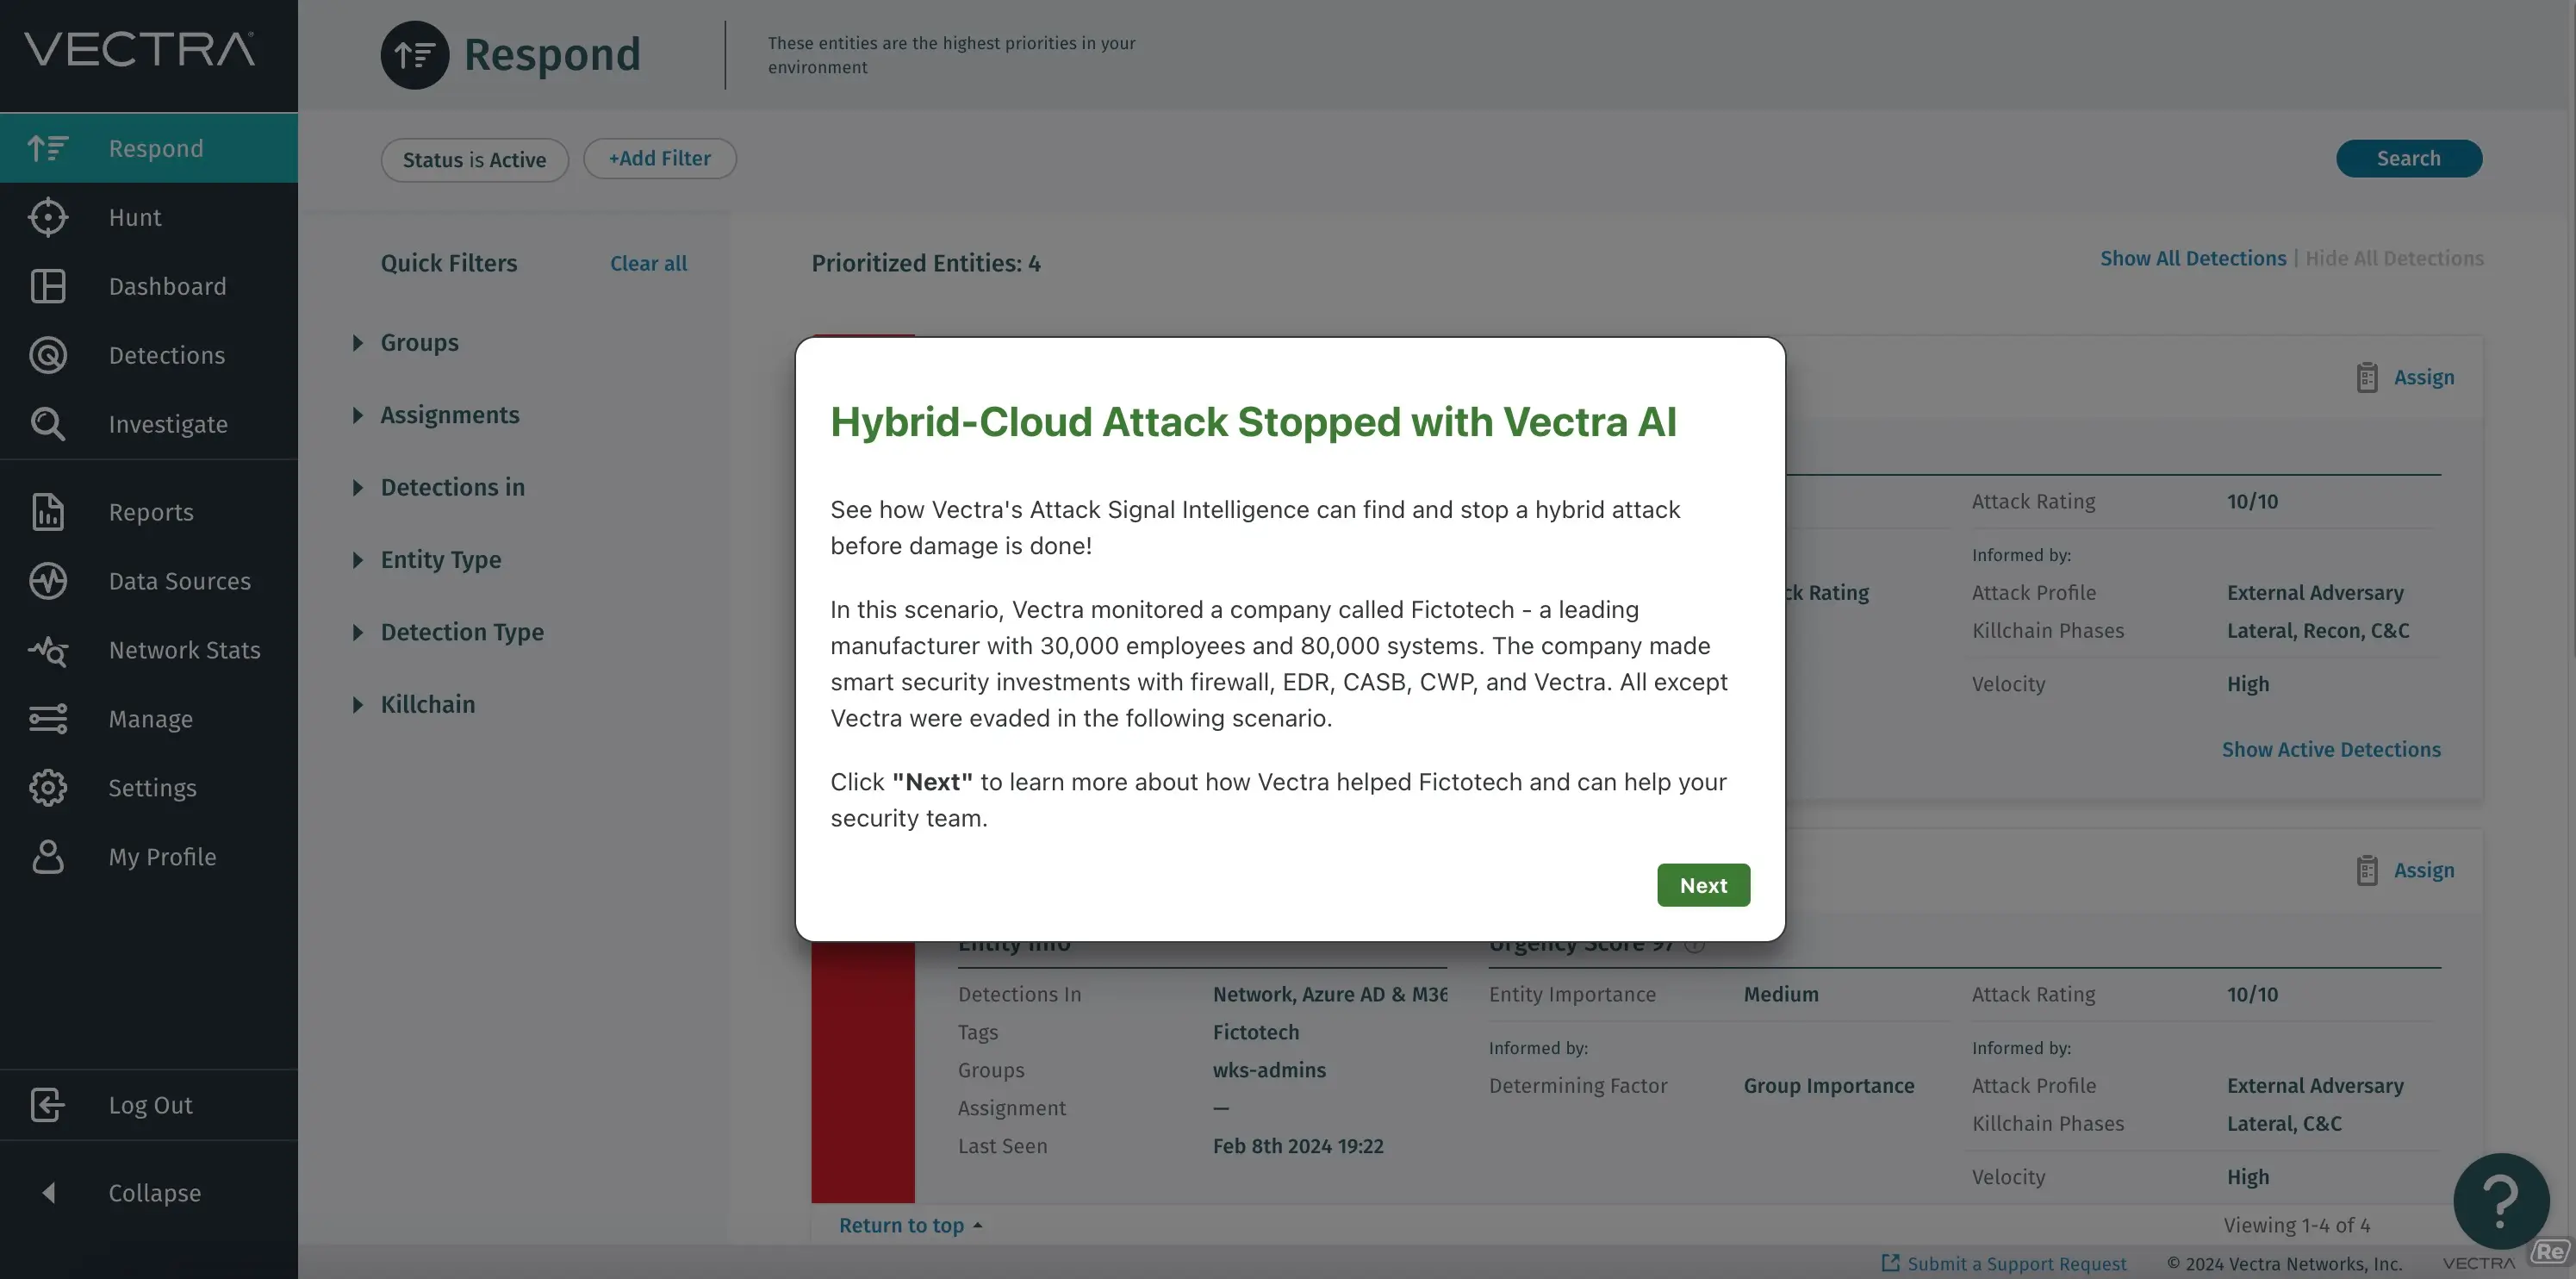The width and height of the screenshot is (2576, 1279).
Task: Select the Network Stats icon
Action: point(47,650)
